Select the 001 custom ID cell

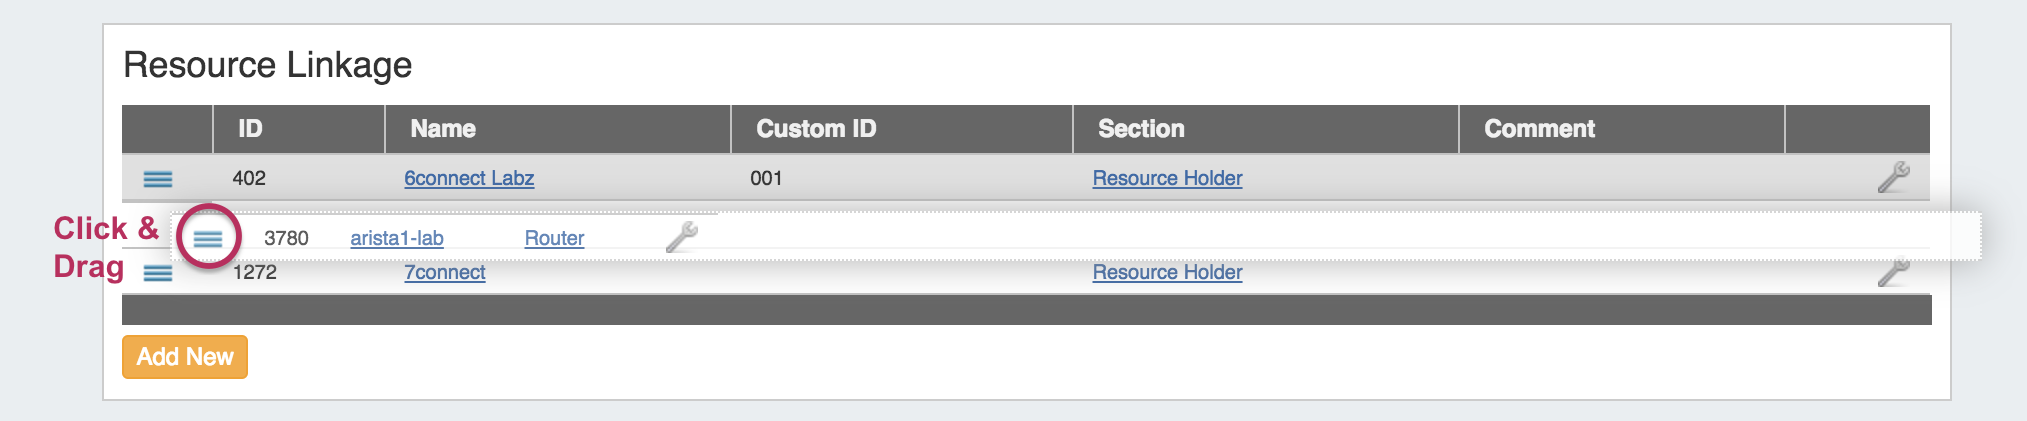coord(766,178)
